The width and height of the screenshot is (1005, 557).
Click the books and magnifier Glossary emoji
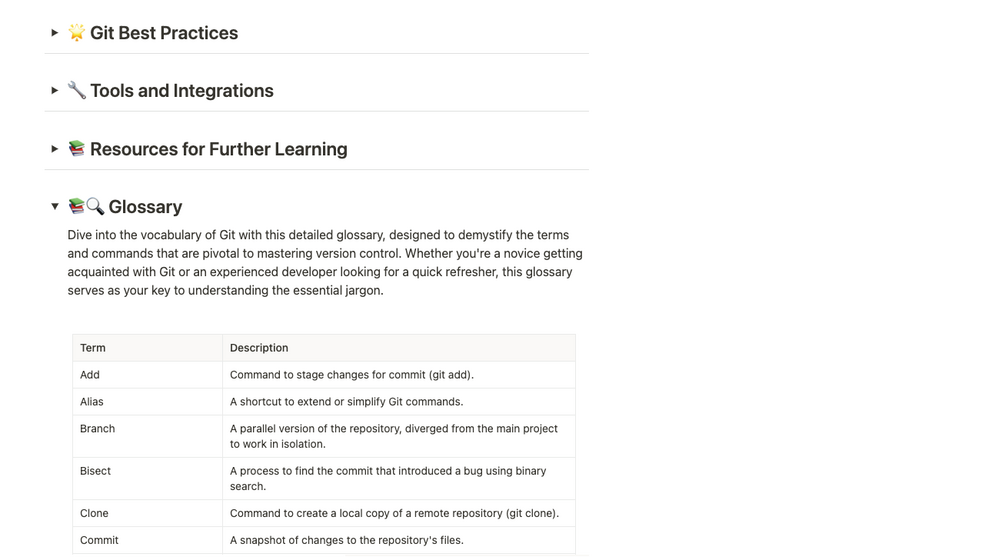(86, 207)
